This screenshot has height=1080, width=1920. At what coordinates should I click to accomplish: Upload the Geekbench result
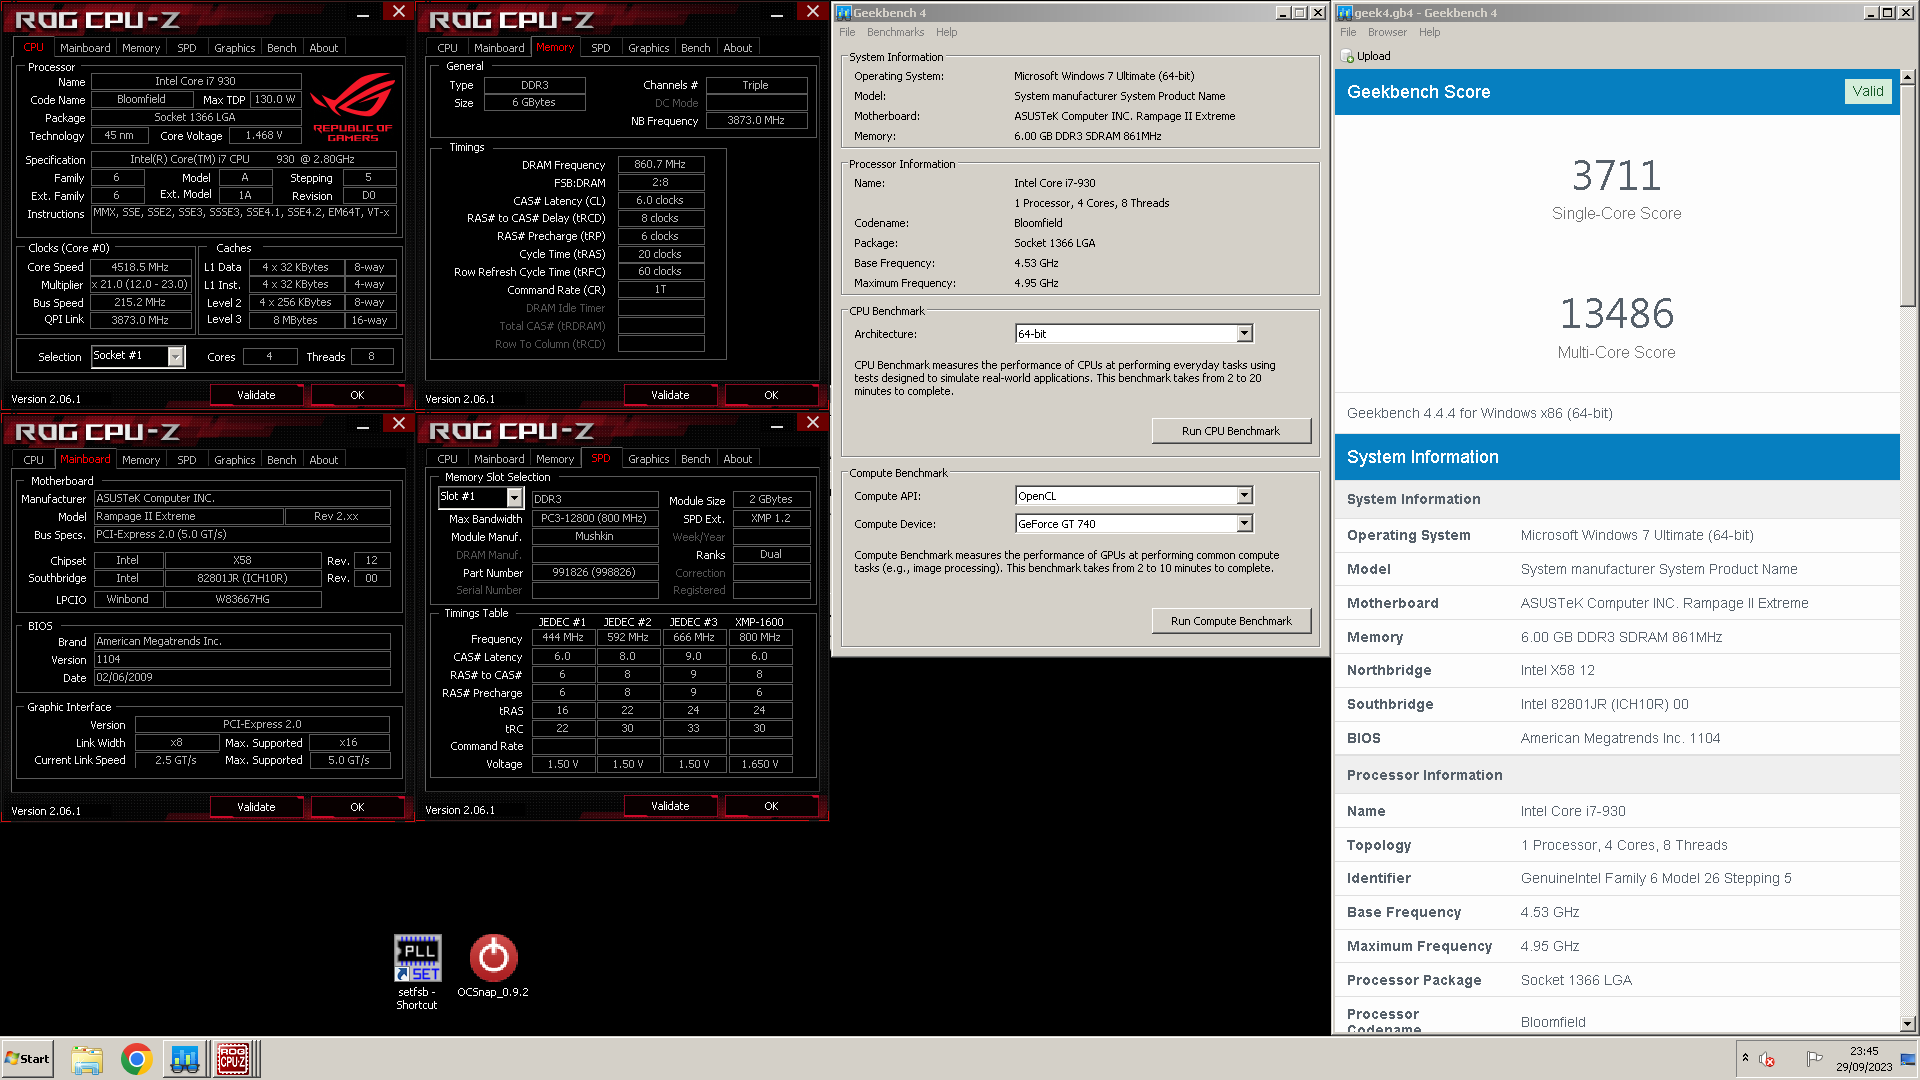click(1365, 56)
